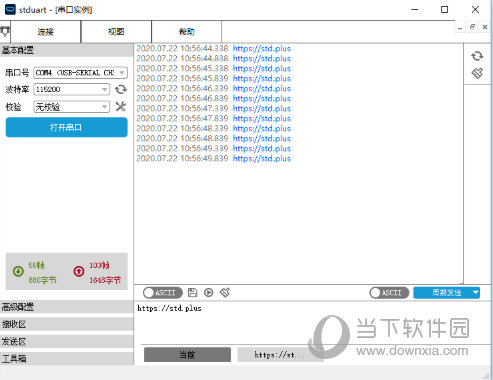Click the blue 打开串口 button
The height and width of the screenshot is (380, 493).
click(x=66, y=127)
